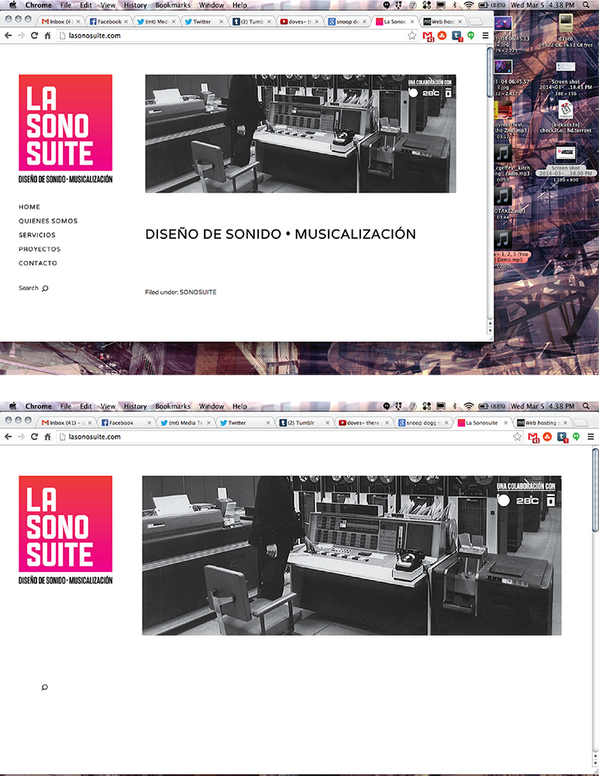
Task: Open the QUIENES SOMOS page link
Action: point(48,221)
